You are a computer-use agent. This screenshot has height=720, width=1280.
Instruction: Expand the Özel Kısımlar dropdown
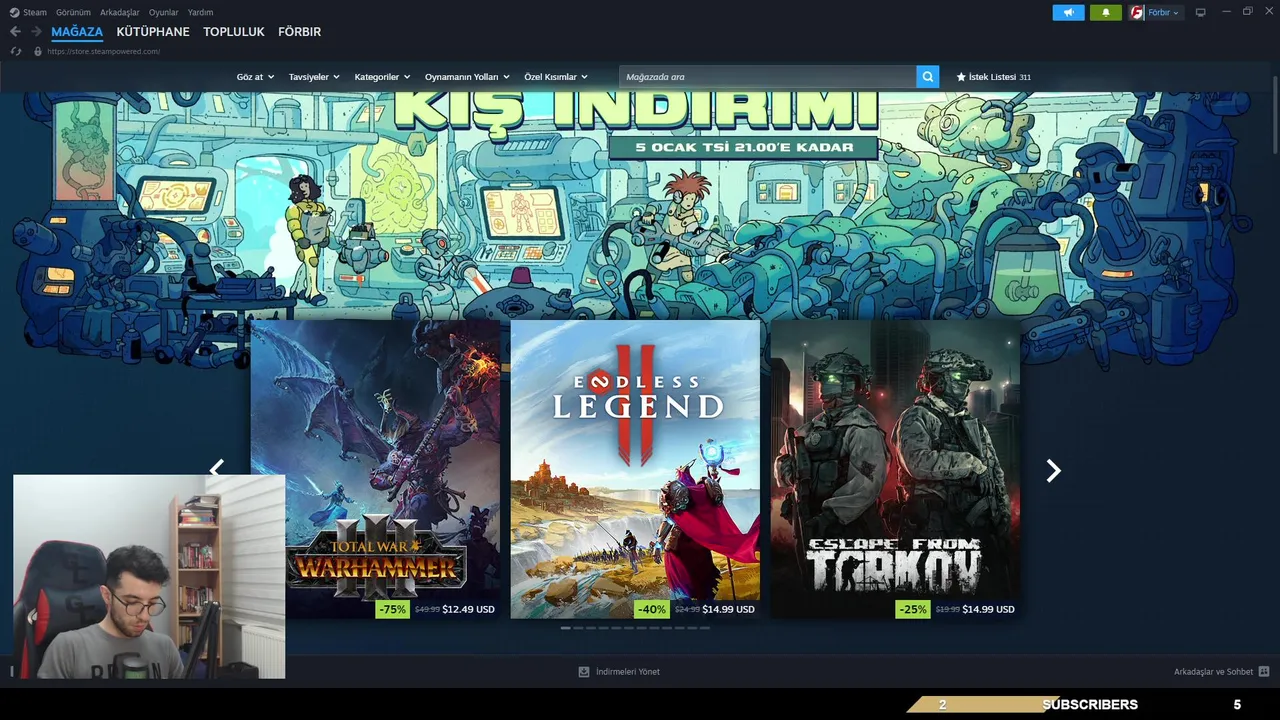point(556,77)
